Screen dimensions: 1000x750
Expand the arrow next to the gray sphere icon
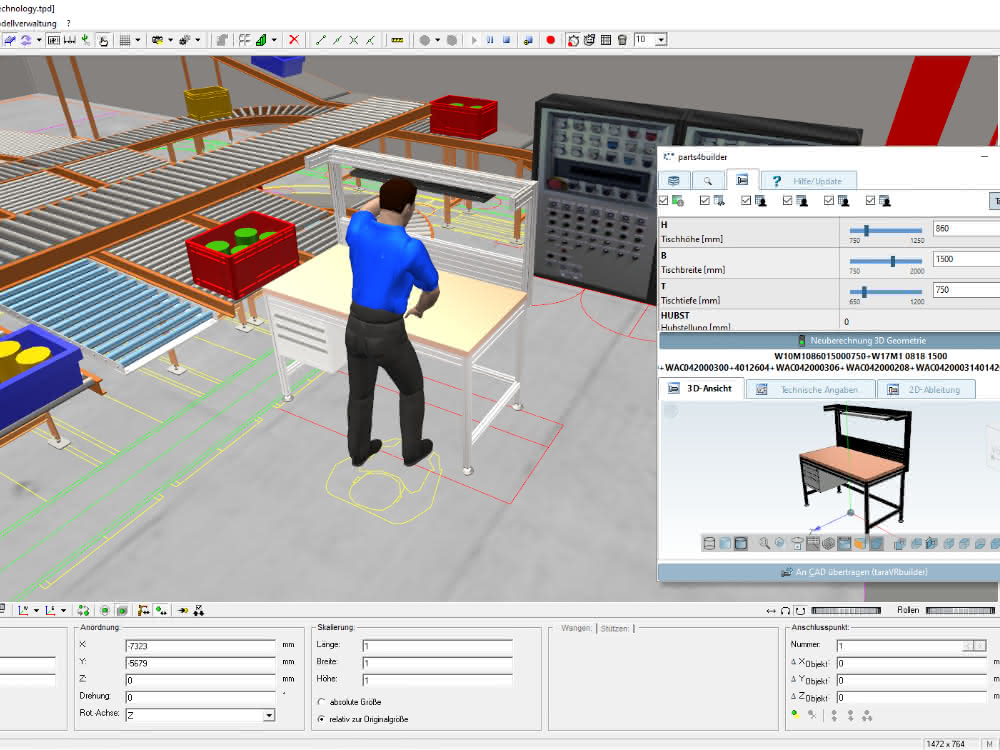click(x=438, y=40)
